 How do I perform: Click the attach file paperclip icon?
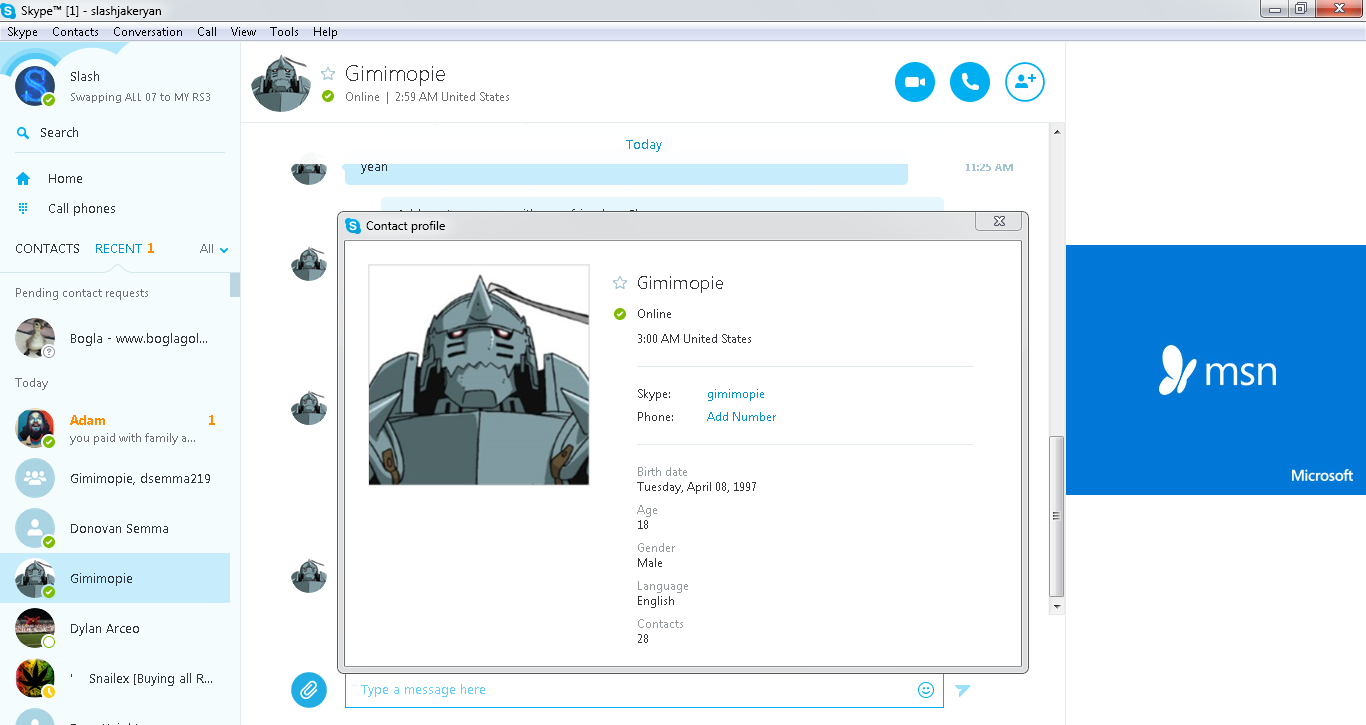[x=309, y=689]
